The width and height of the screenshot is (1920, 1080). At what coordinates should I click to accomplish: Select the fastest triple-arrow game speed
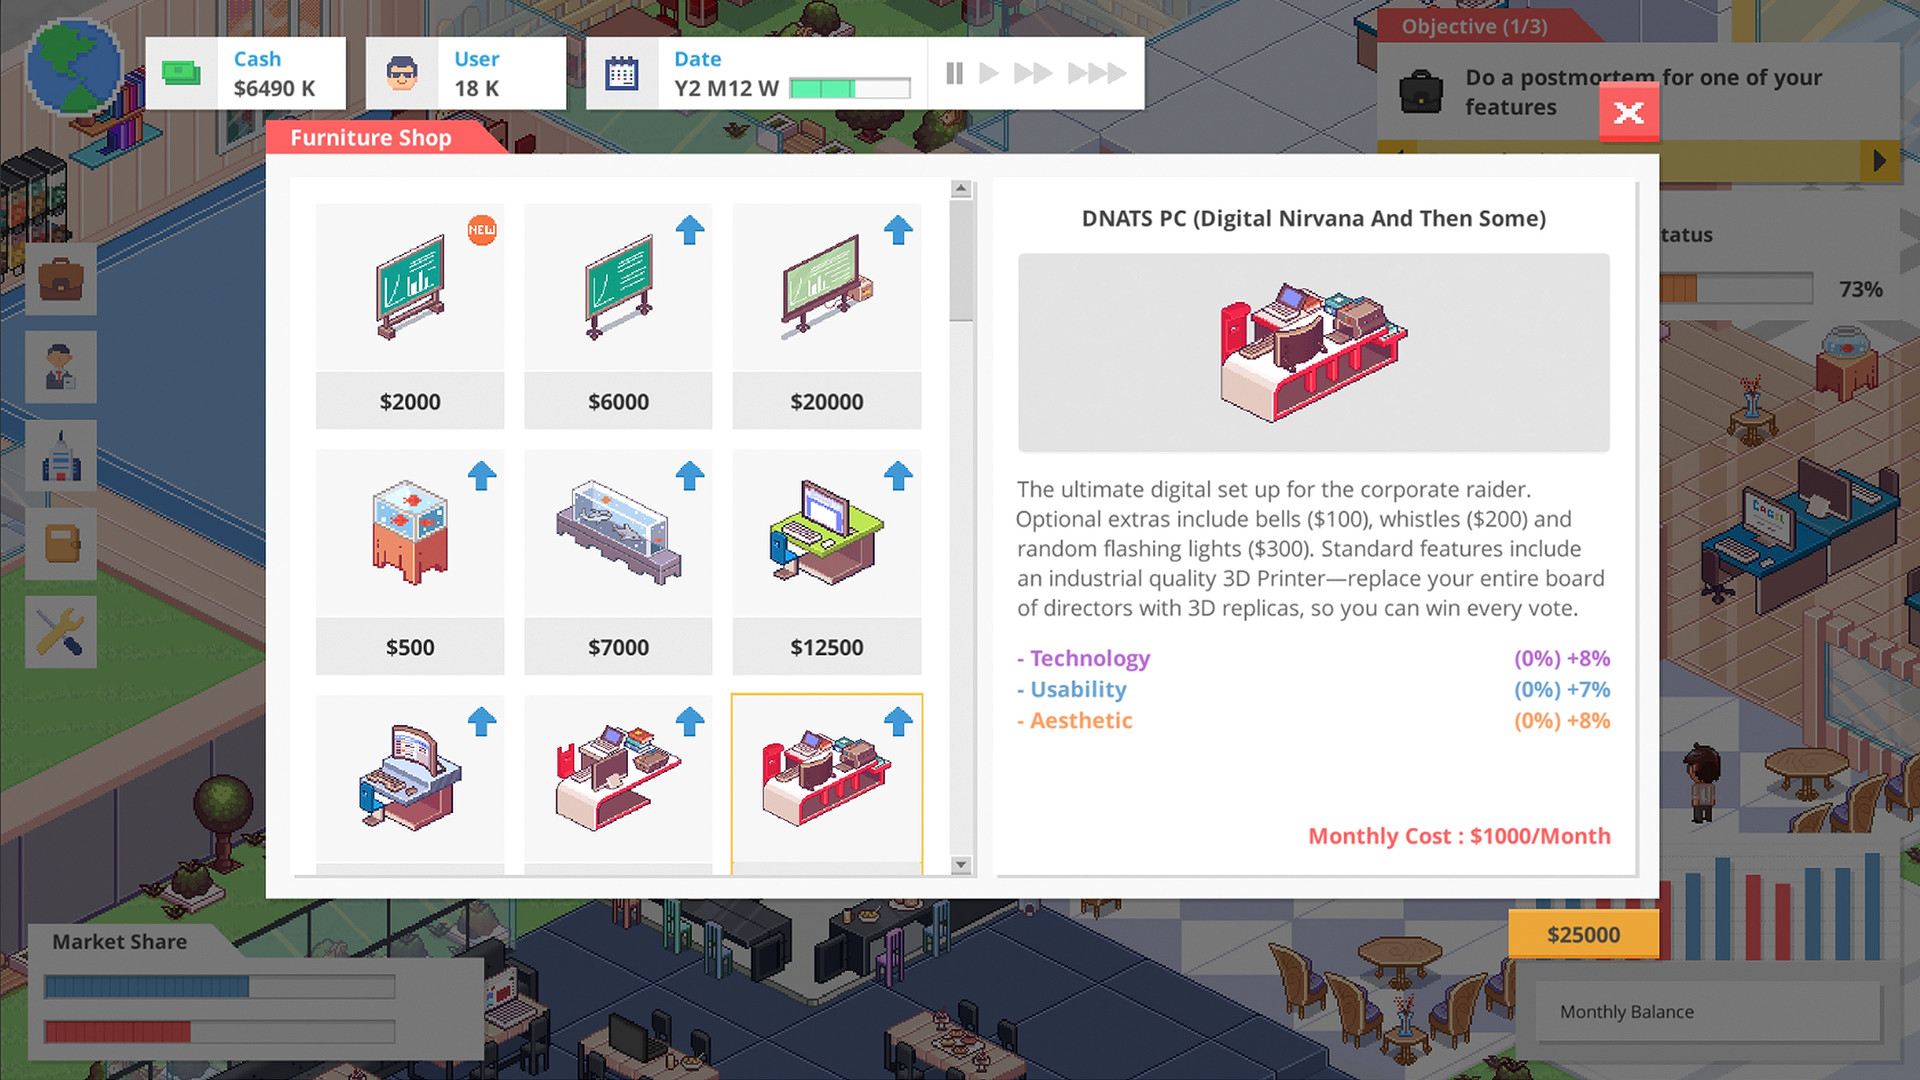point(1099,73)
